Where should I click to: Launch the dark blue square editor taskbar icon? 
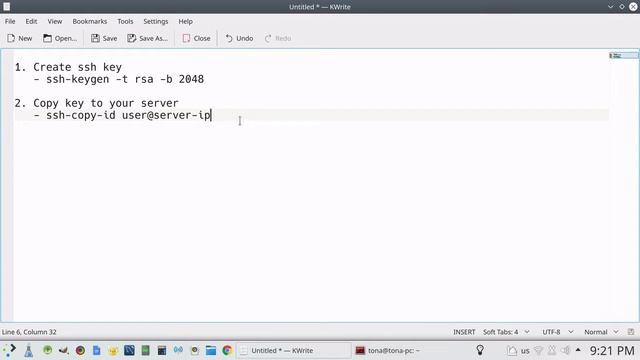pyautogui.click(x=129, y=350)
